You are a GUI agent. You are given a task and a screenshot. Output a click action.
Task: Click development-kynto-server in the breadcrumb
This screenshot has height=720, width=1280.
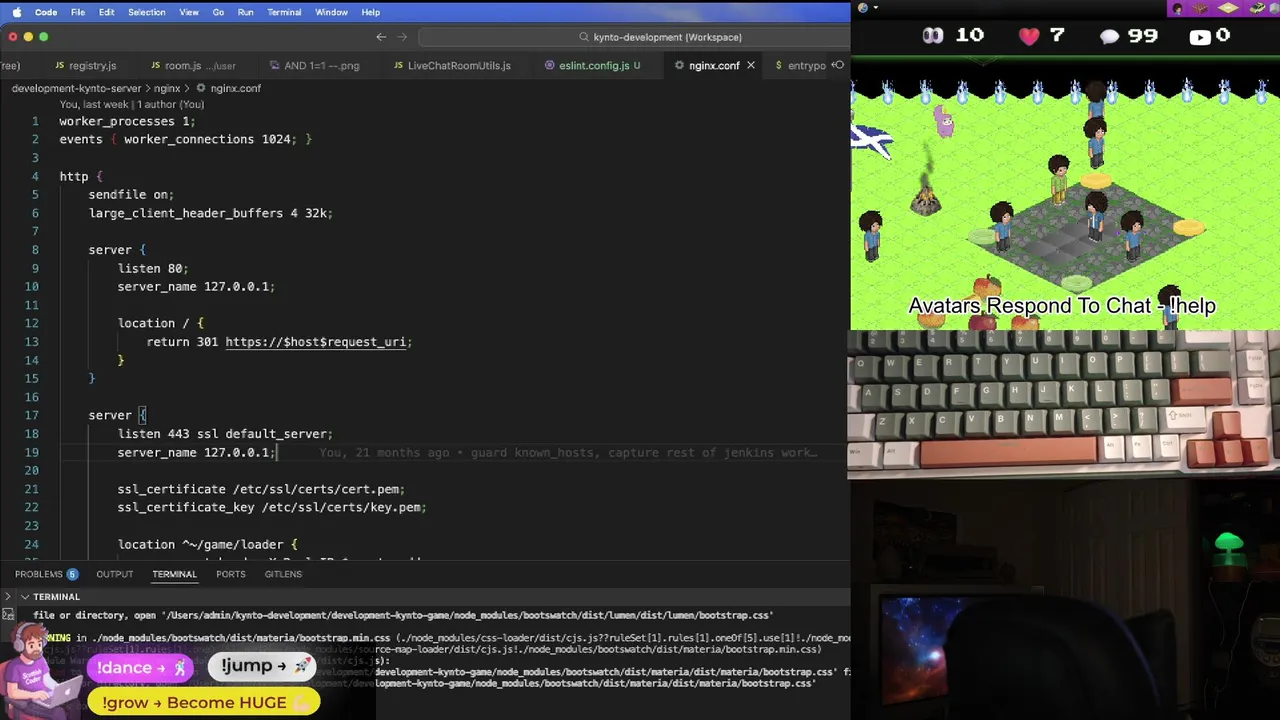pos(76,88)
